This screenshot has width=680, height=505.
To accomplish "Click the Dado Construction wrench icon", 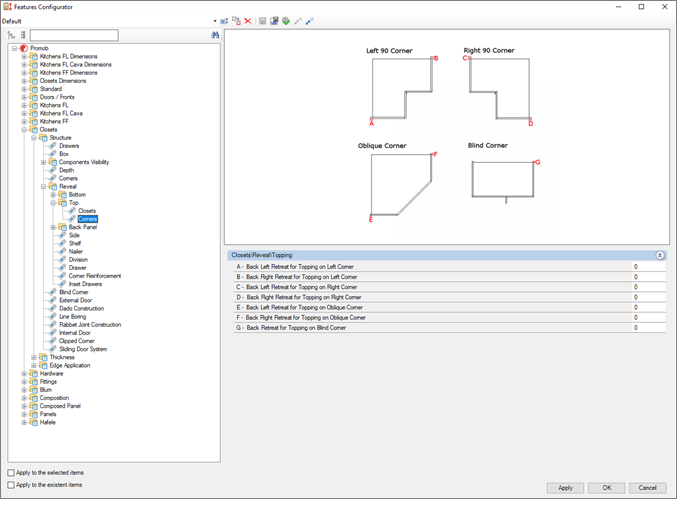I will pos(53,309).
